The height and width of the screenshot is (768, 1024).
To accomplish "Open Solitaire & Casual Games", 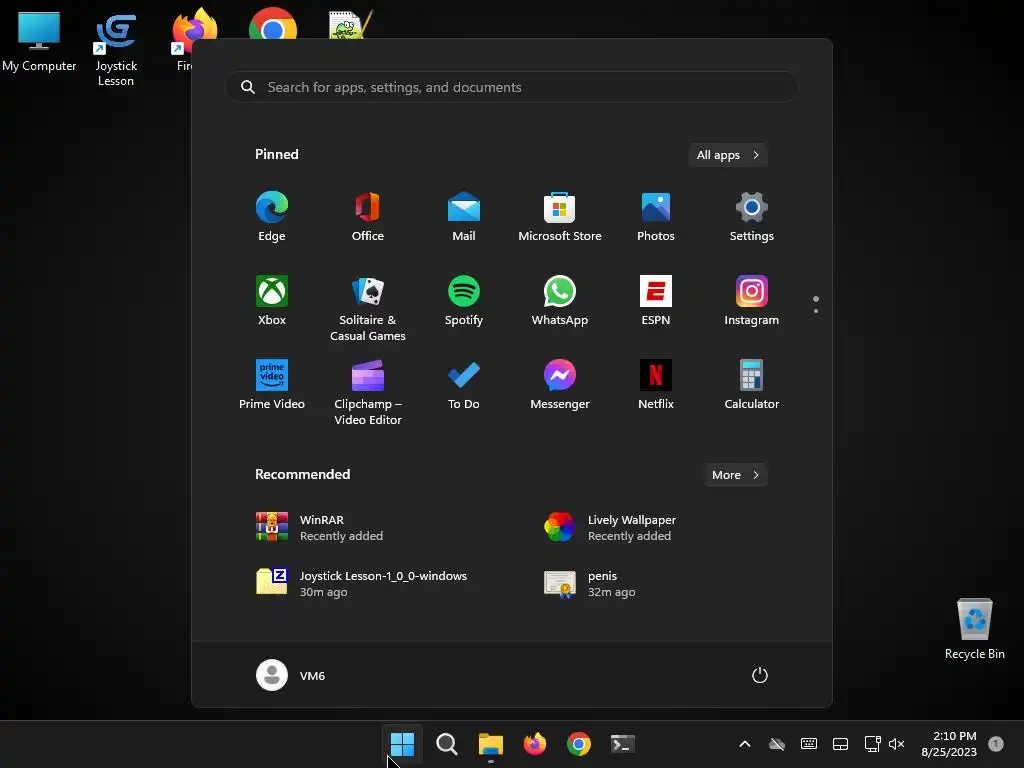I will click(368, 308).
